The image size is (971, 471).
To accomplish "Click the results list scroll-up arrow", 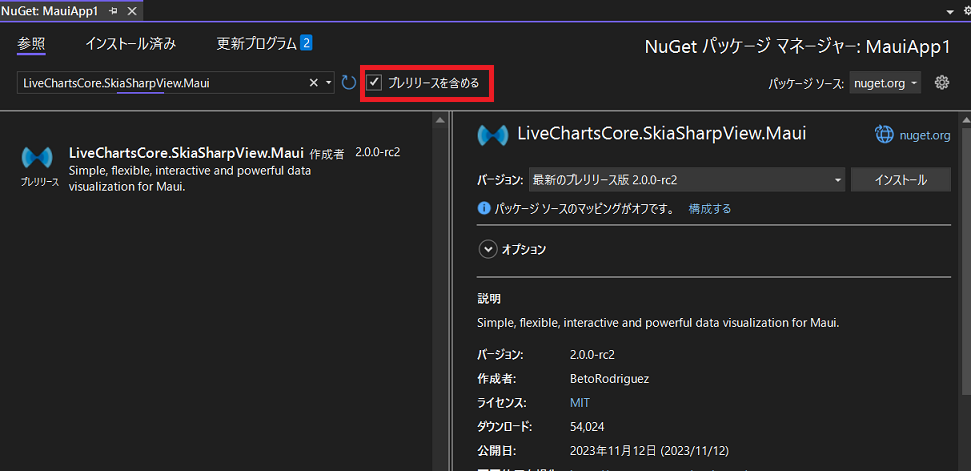I will (x=440, y=119).
